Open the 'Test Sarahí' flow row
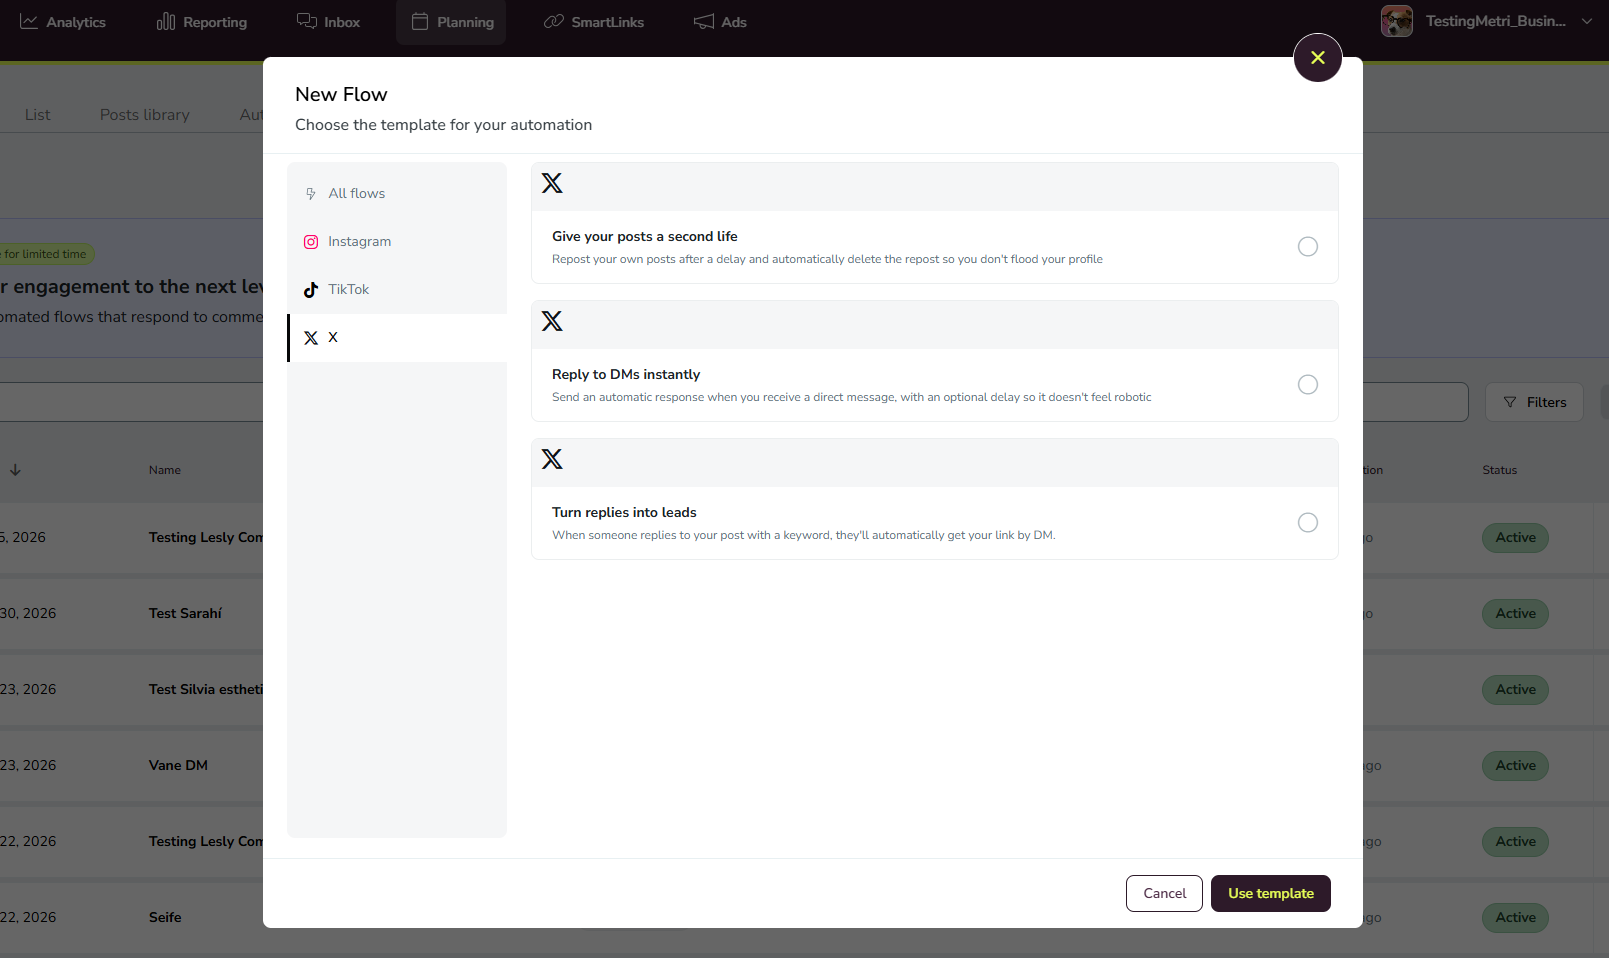This screenshot has height=958, width=1609. tap(186, 614)
